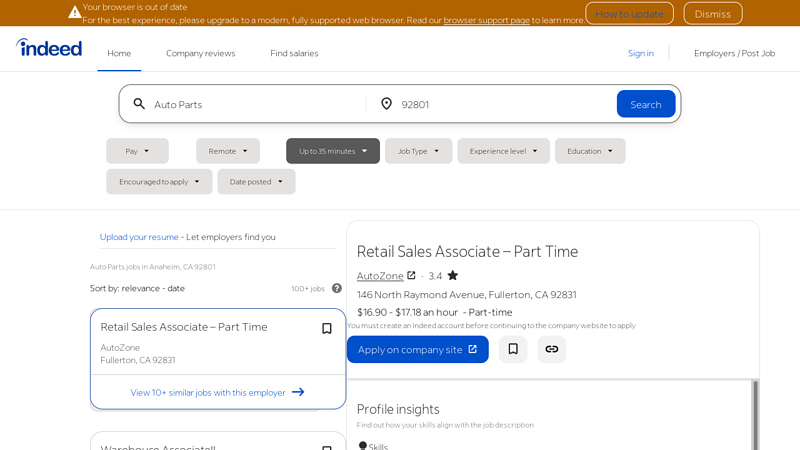Expand the Pay filter dropdown
This screenshot has height=450, width=800.
[137, 151]
